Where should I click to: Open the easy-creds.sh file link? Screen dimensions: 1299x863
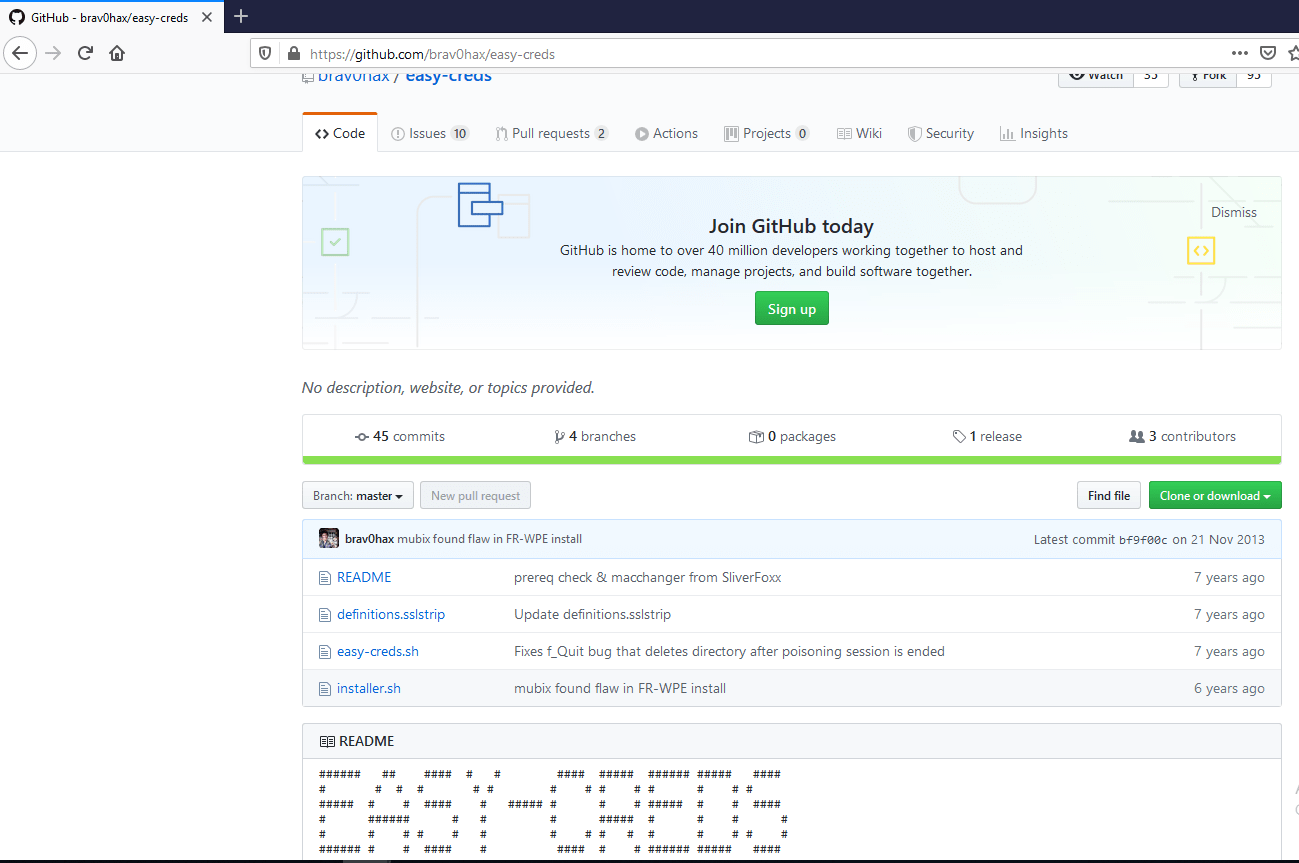click(x=378, y=651)
